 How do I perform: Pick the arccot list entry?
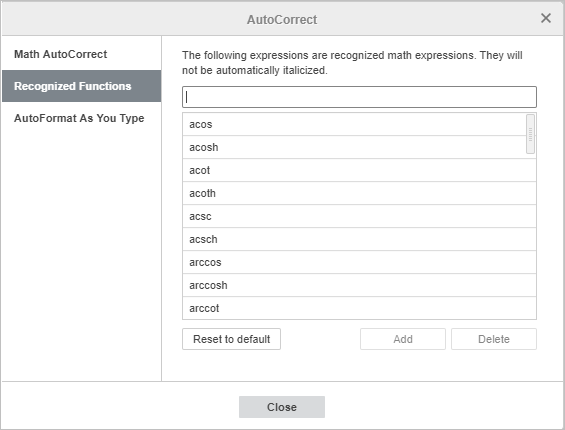coord(359,308)
